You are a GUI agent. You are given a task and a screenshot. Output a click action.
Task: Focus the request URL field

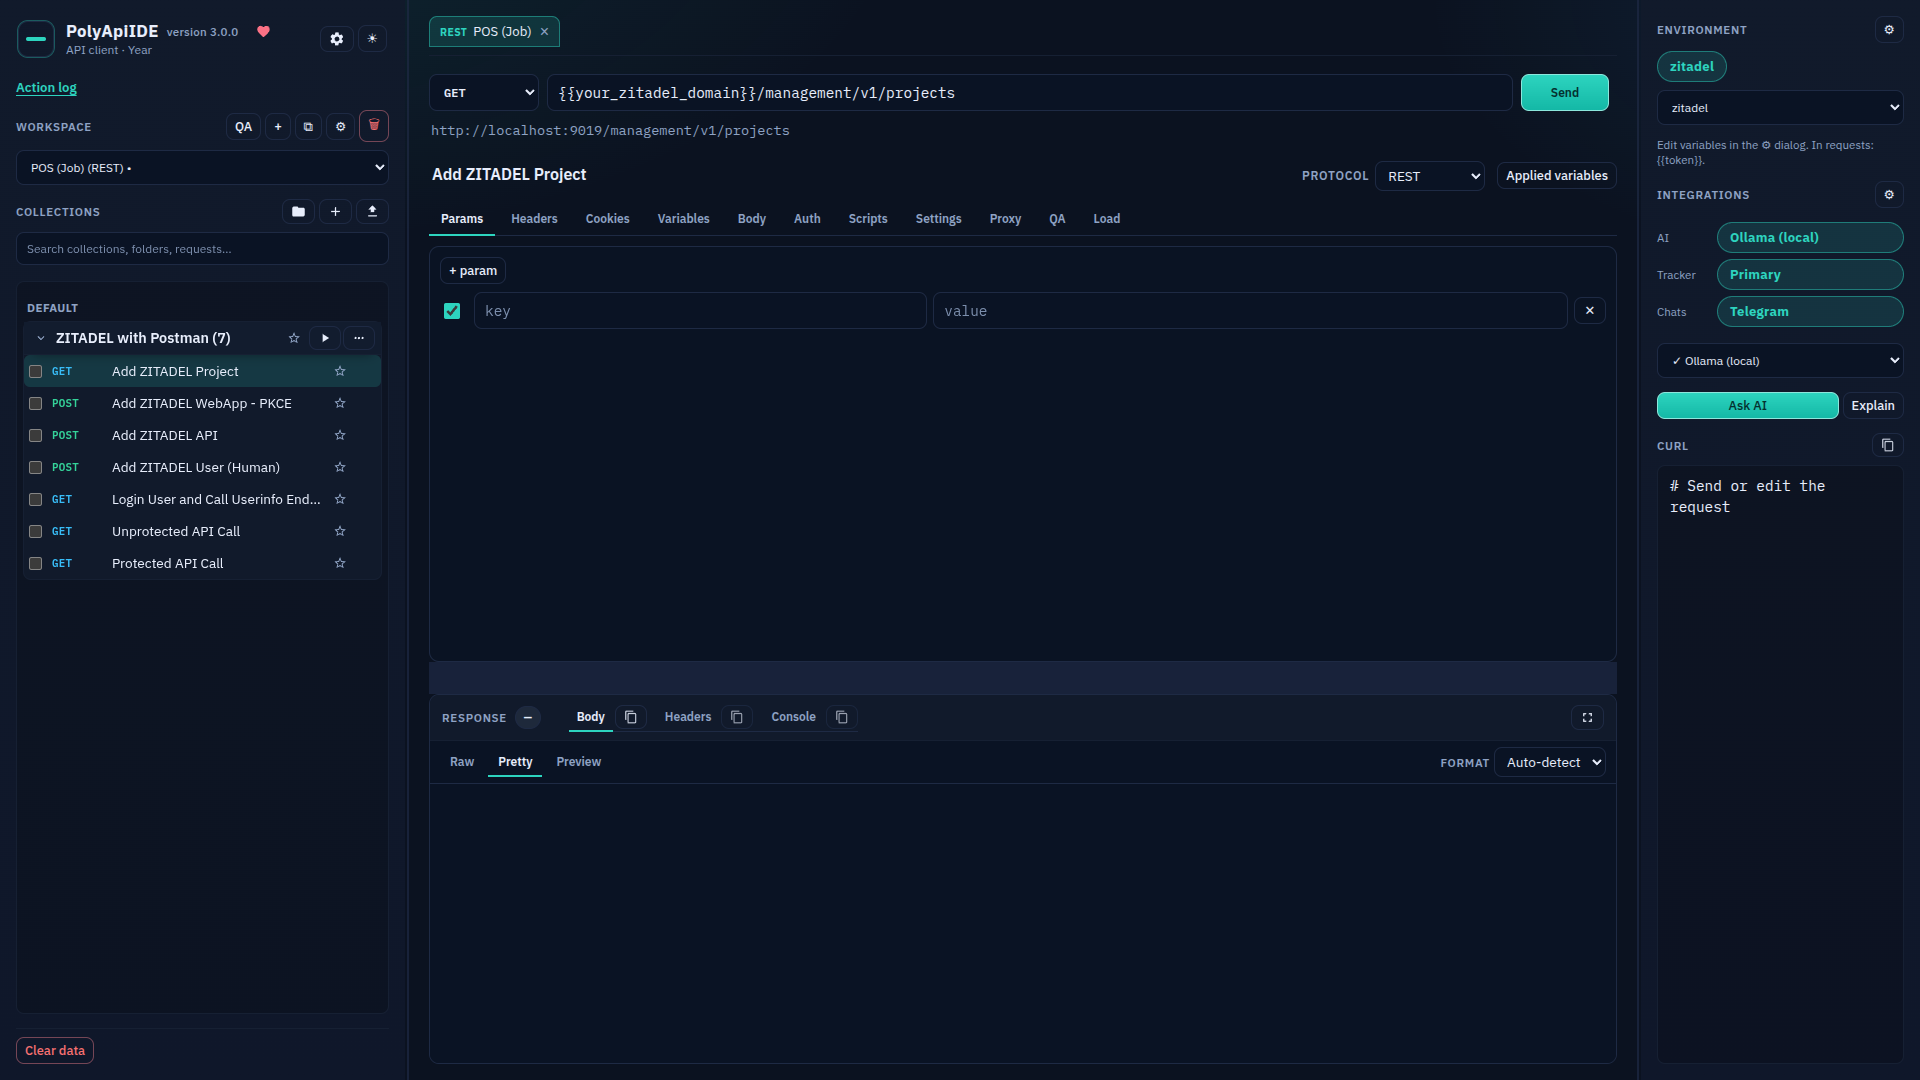1030,93
